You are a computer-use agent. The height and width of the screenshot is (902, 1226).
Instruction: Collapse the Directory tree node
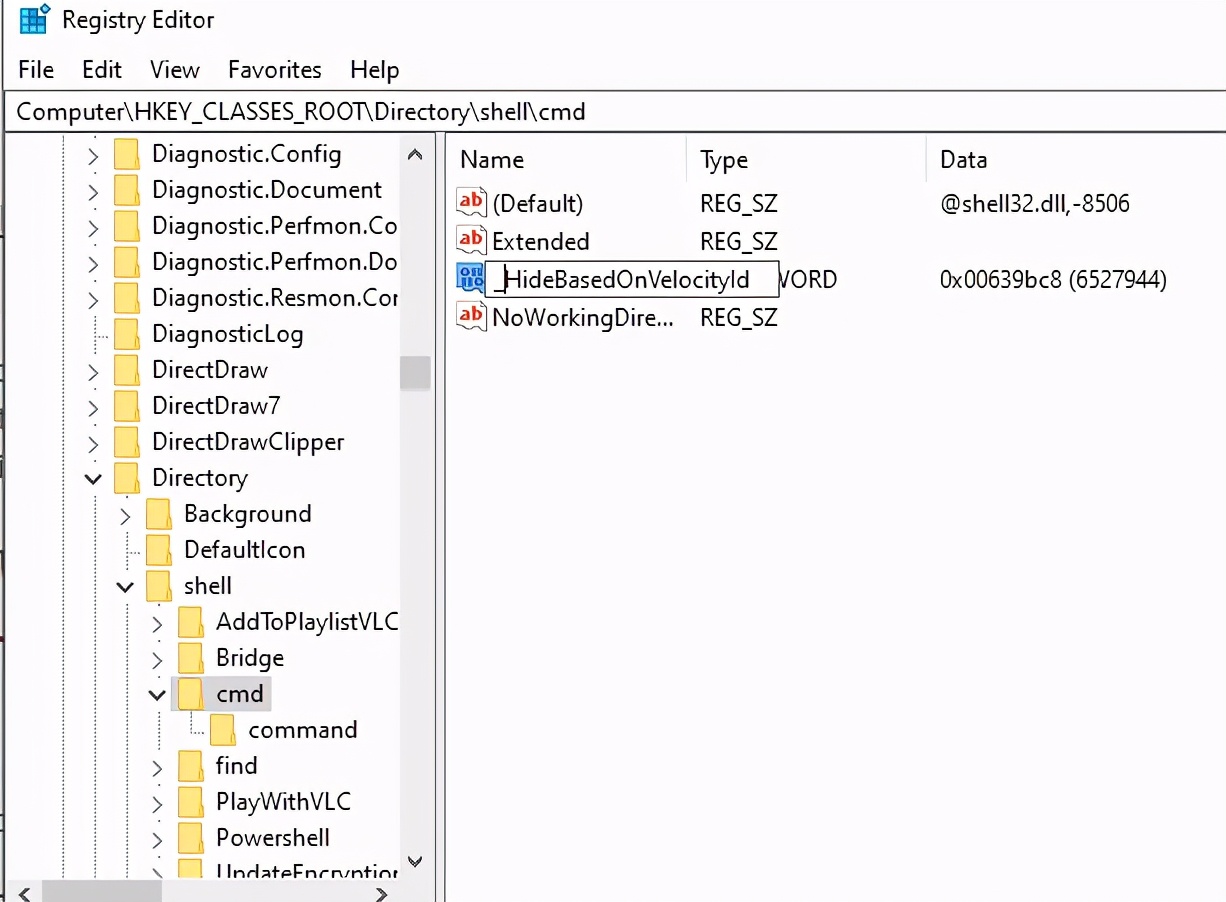93,478
